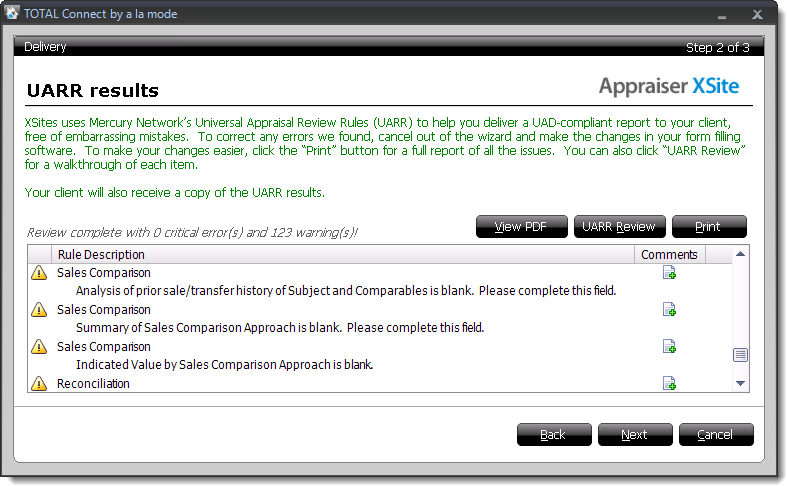This screenshot has width=787, height=486.
Task: Click the TOTAL Connect app icon in title bar
Action: click(x=12, y=13)
